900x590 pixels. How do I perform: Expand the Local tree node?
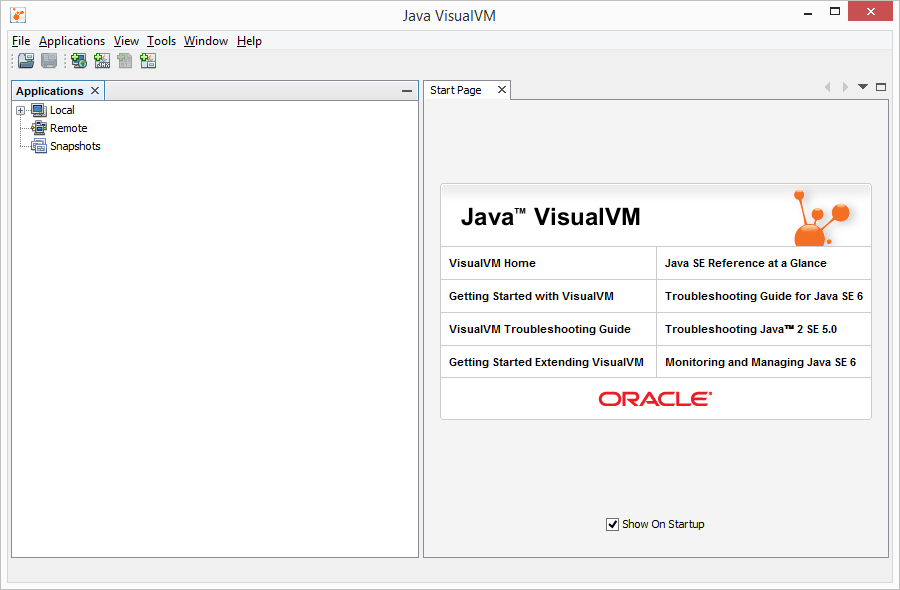point(21,110)
